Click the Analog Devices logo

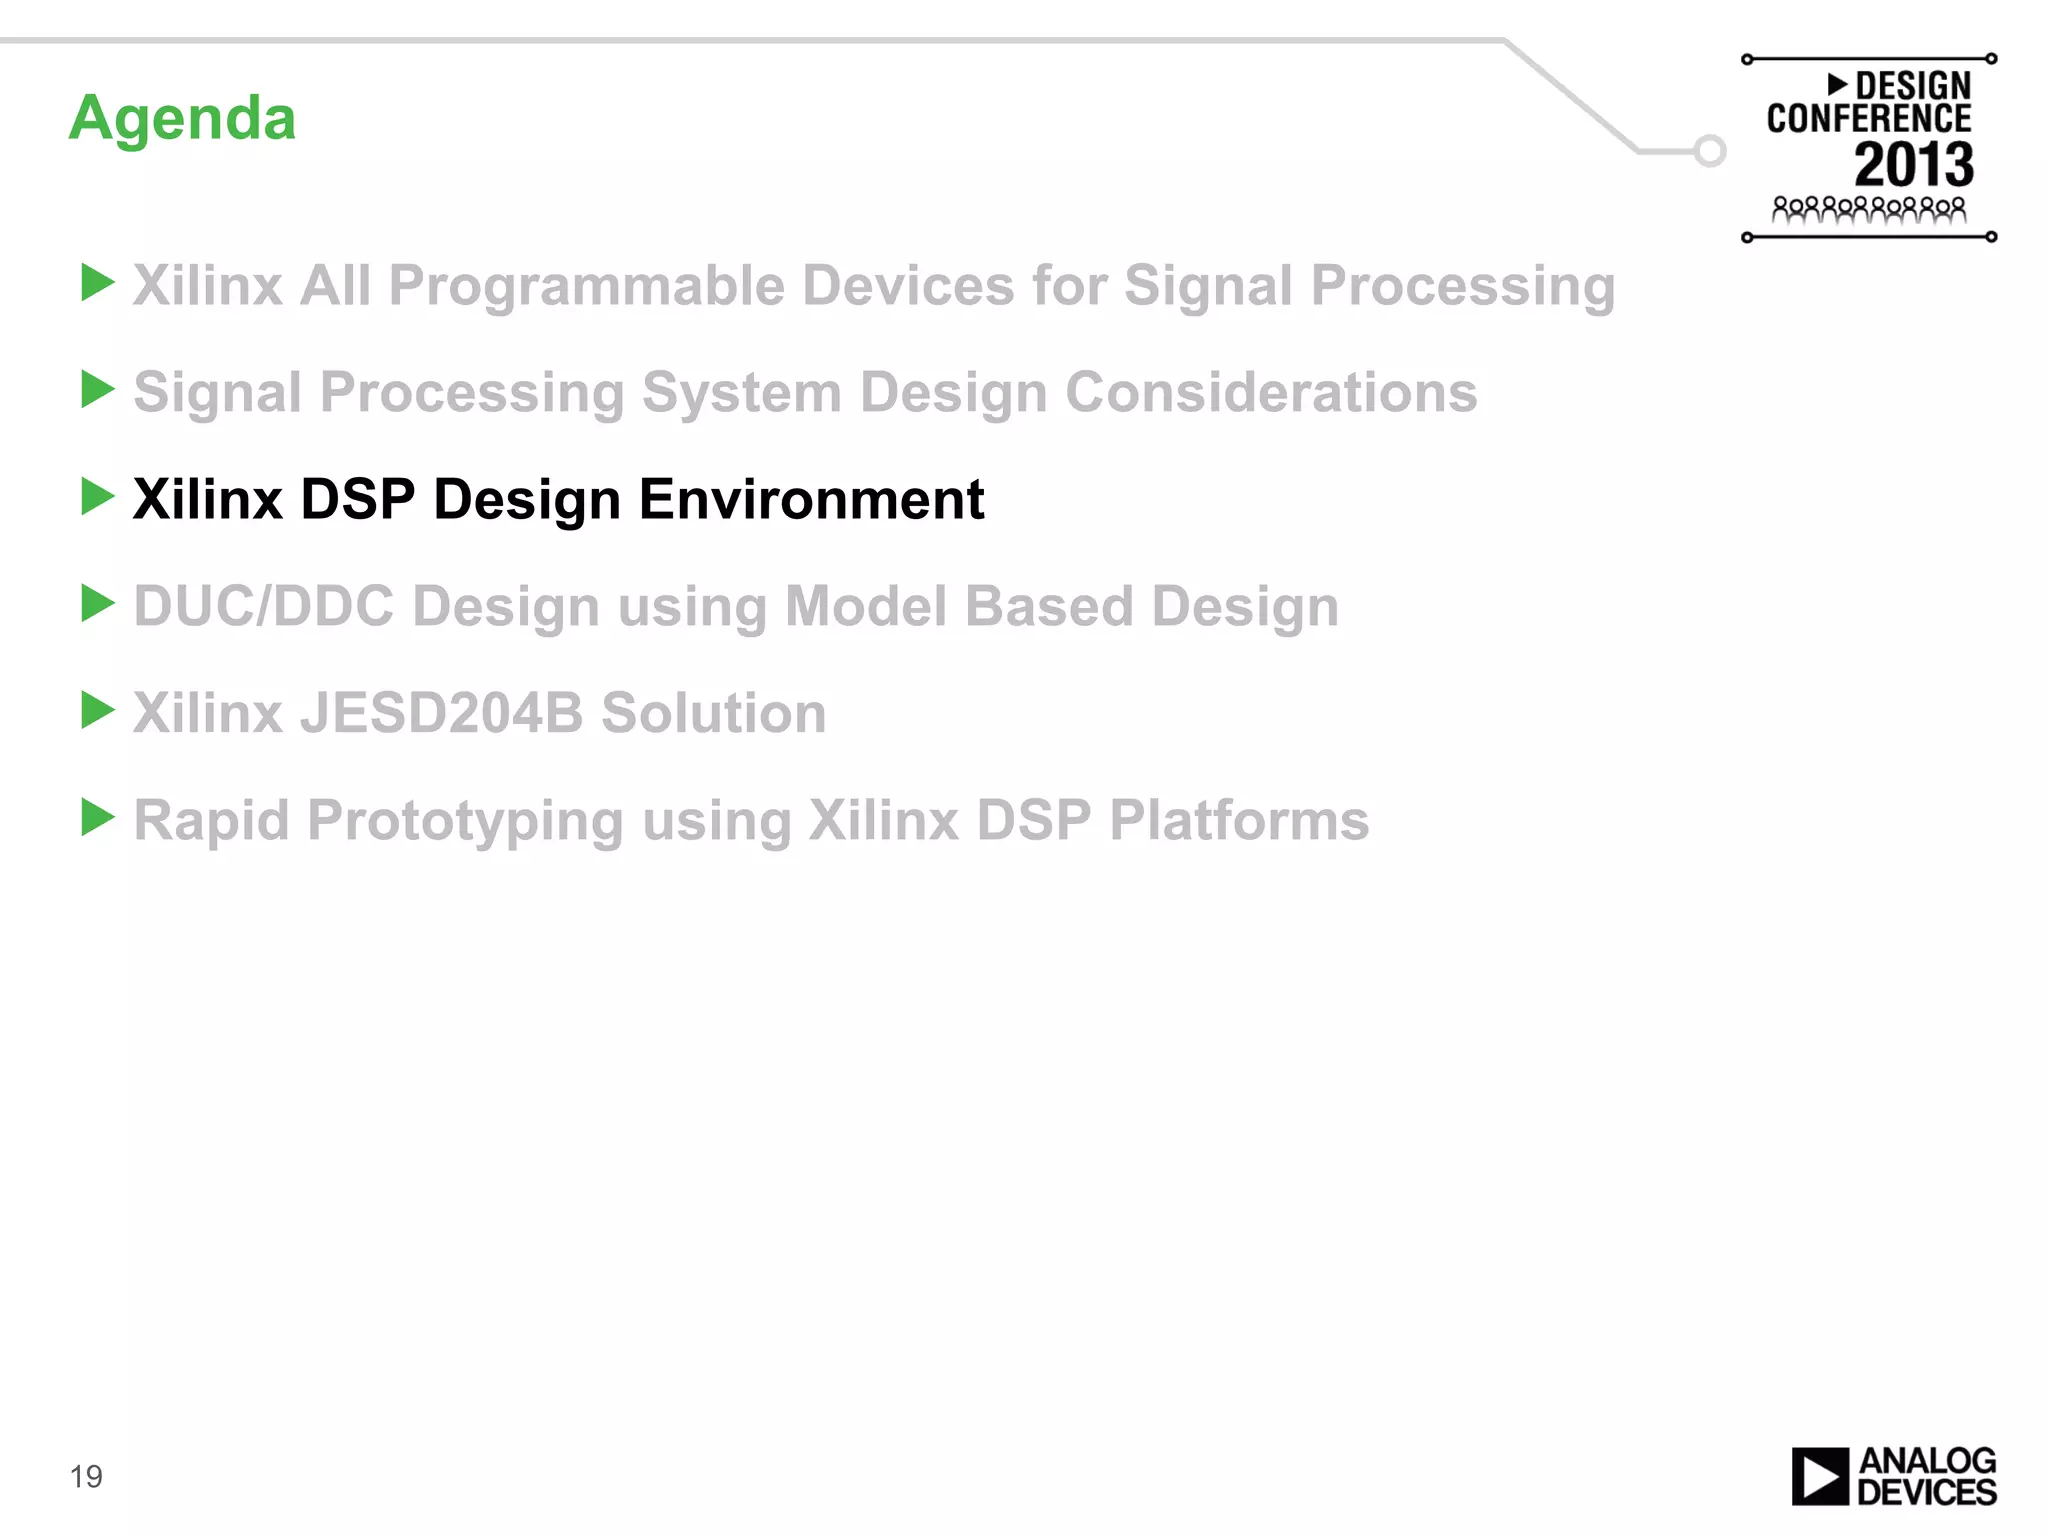[x=1894, y=1476]
